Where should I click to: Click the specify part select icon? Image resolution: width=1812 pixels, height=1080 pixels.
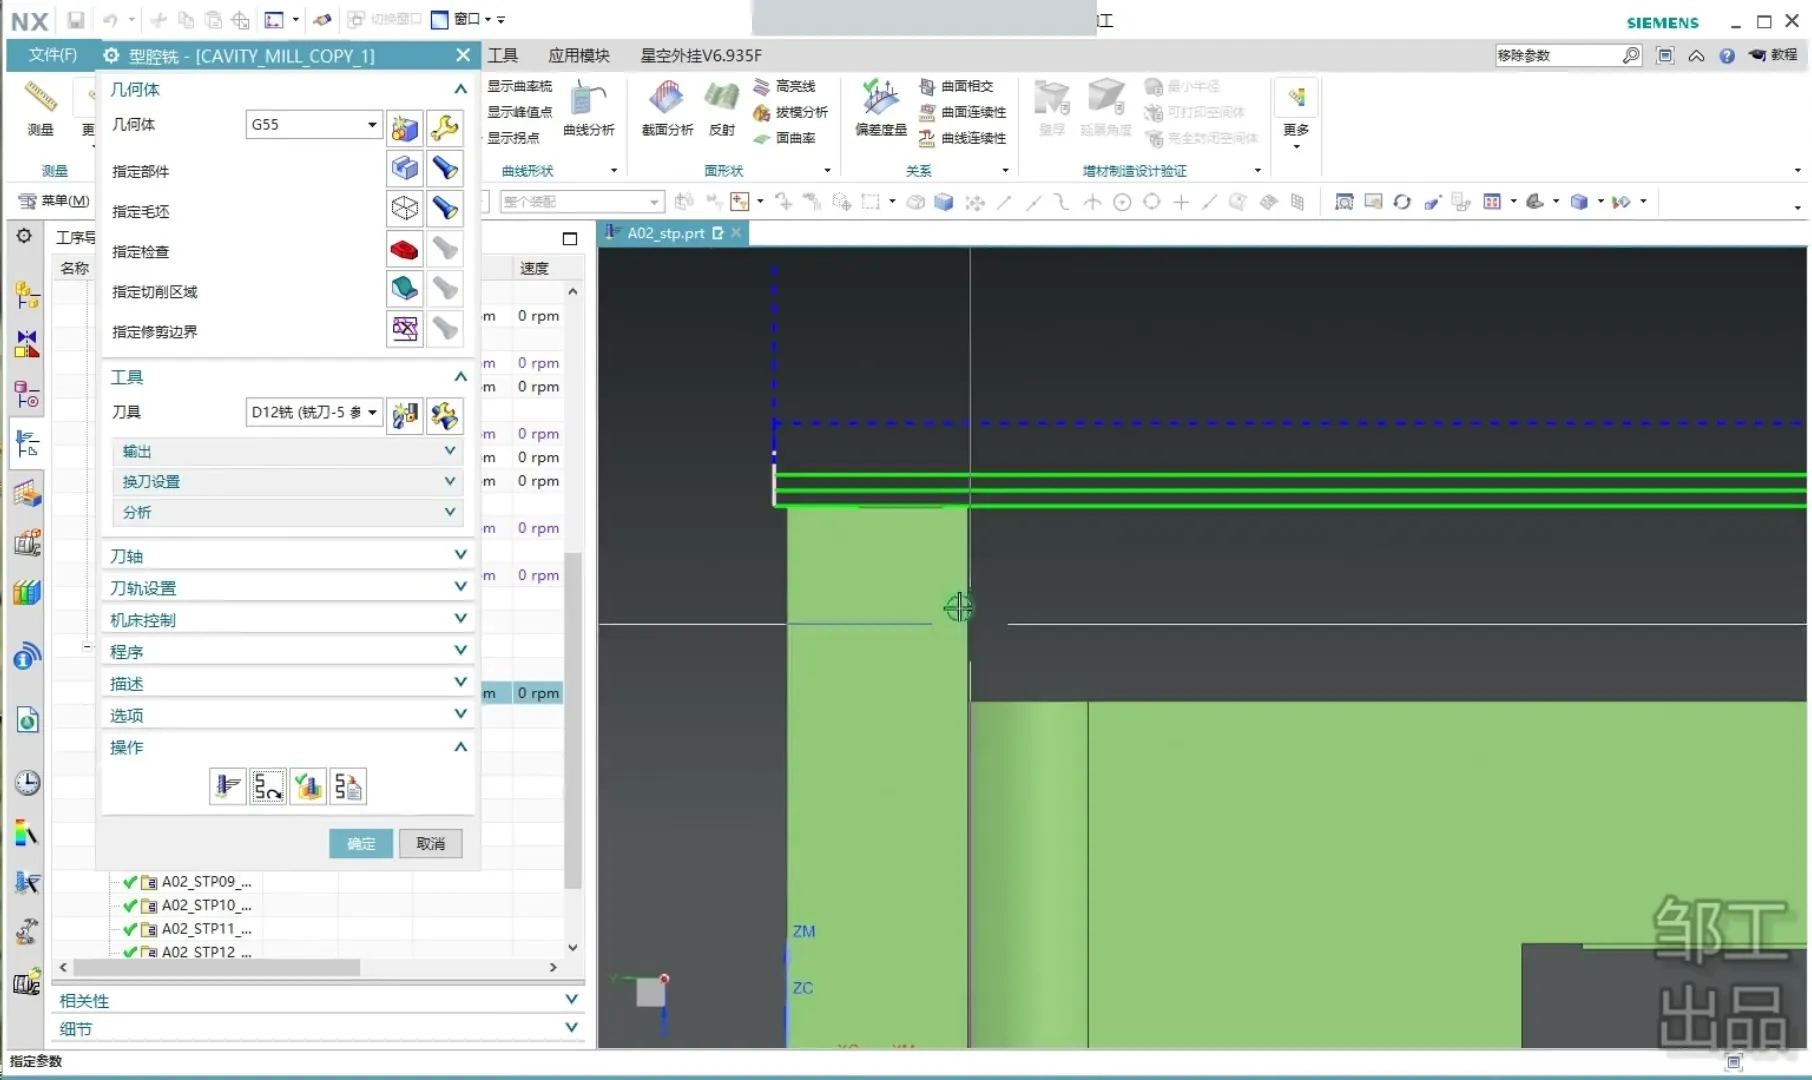(x=405, y=169)
